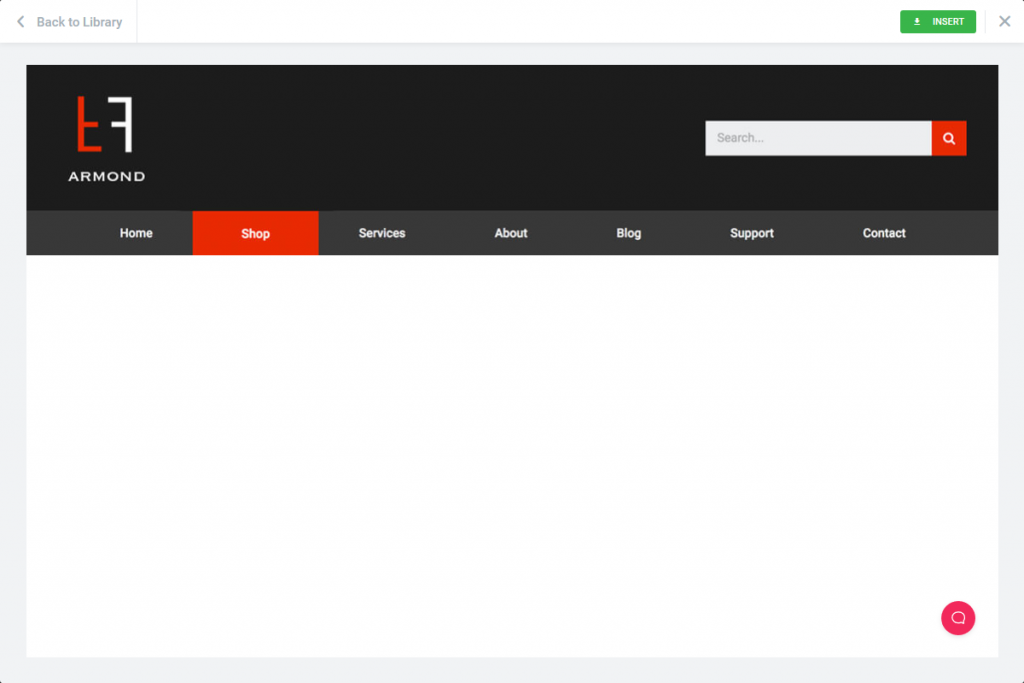Close the template preview with the X
1024x683 pixels.
1005,21
